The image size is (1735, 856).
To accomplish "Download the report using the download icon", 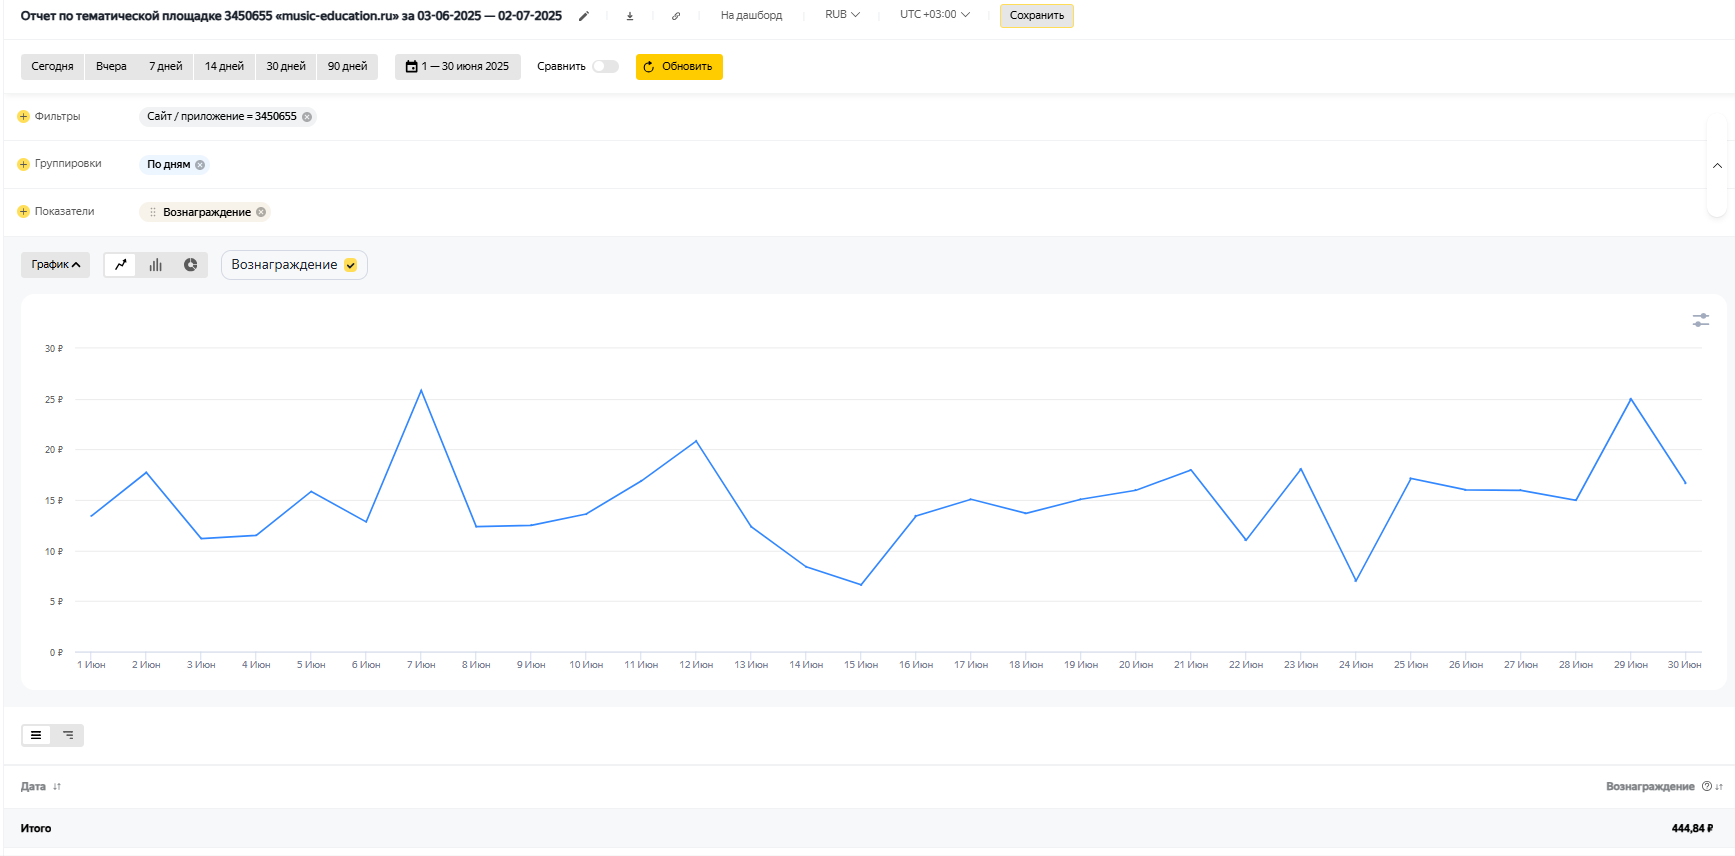I will (630, 16).
